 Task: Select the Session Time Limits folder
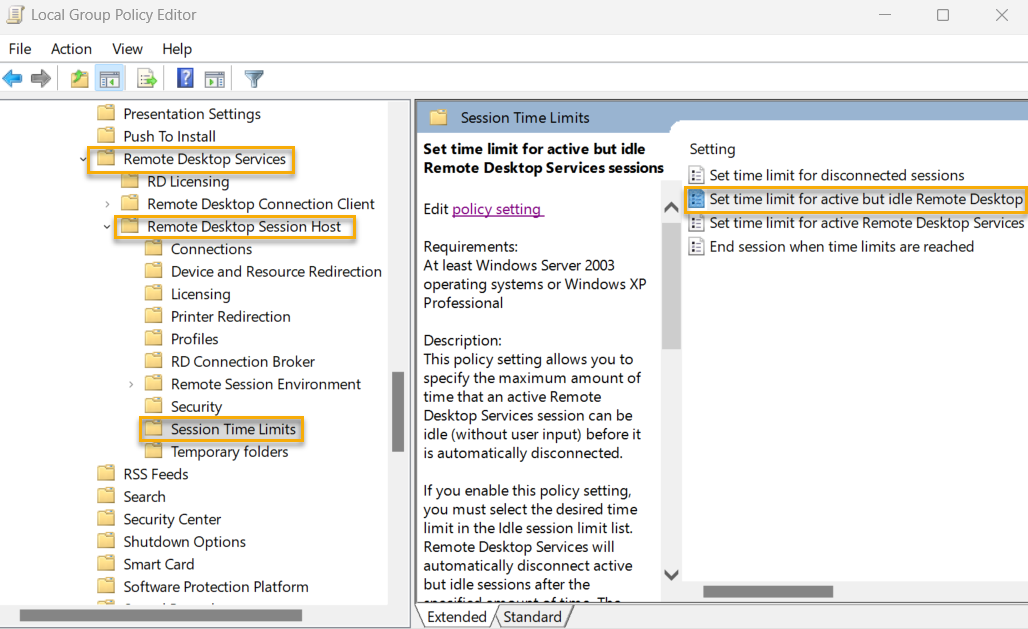click(232, 429)
